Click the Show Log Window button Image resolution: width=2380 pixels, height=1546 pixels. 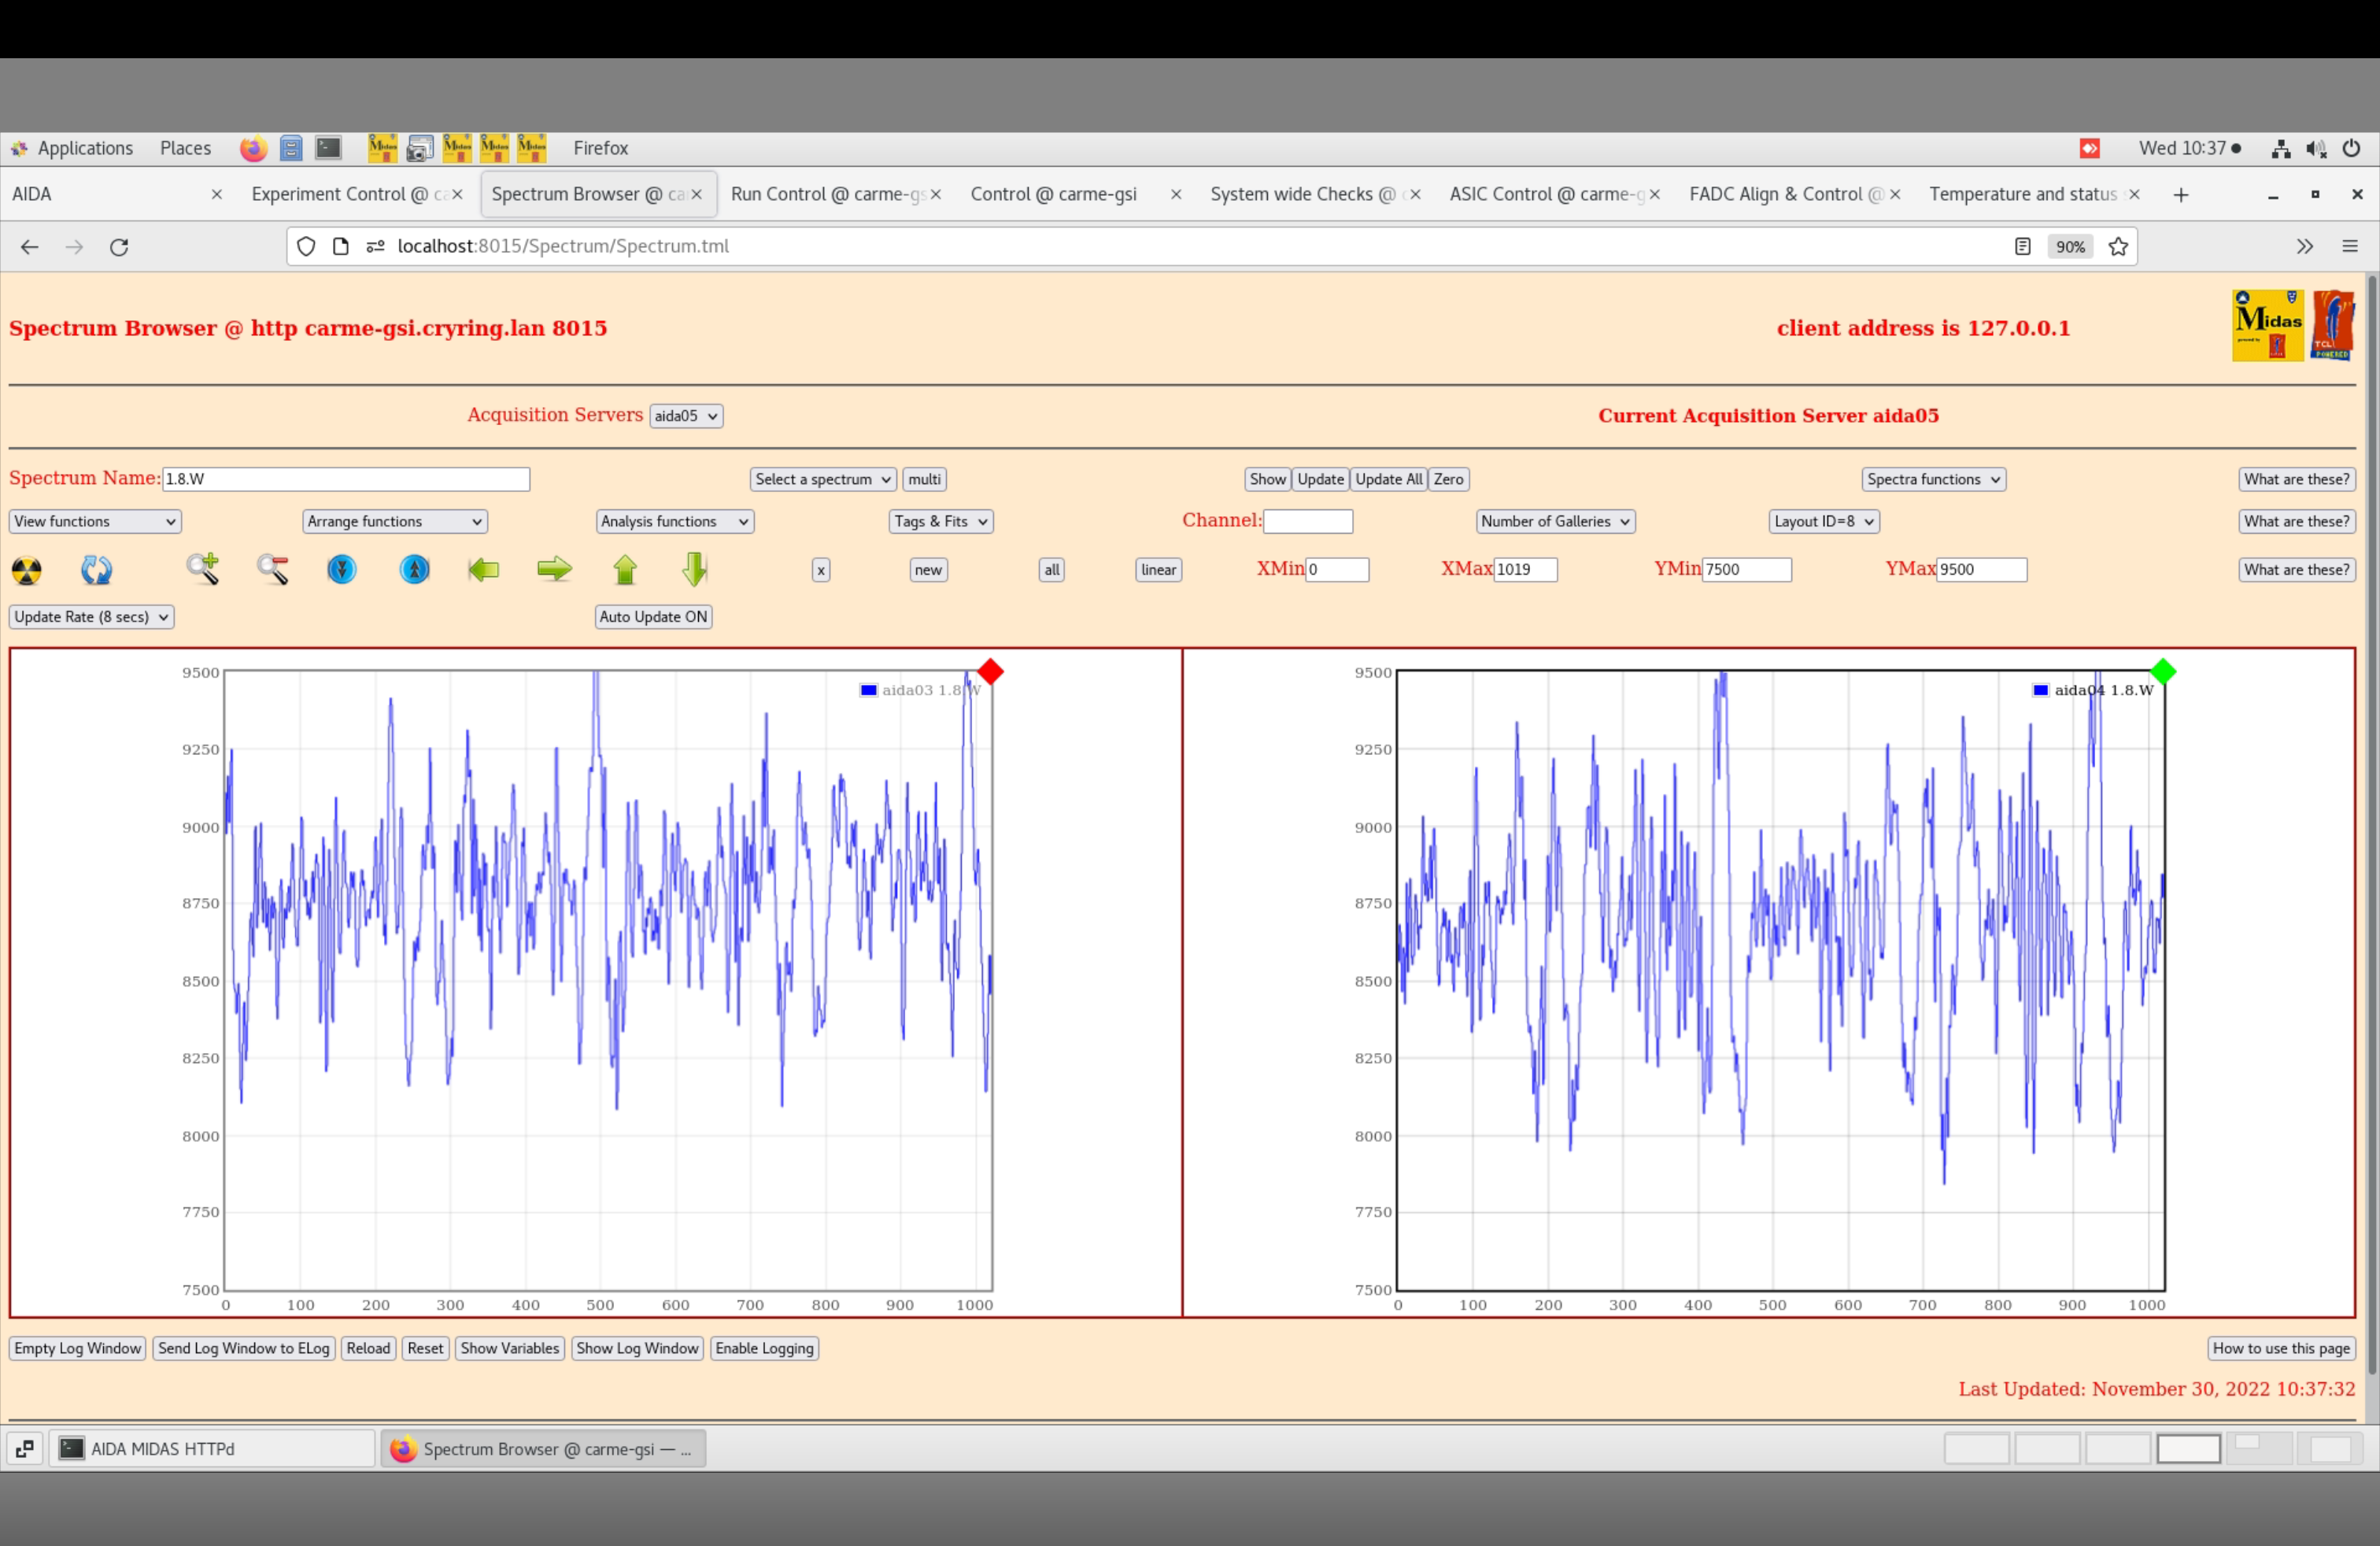(x=637, y=1348)
